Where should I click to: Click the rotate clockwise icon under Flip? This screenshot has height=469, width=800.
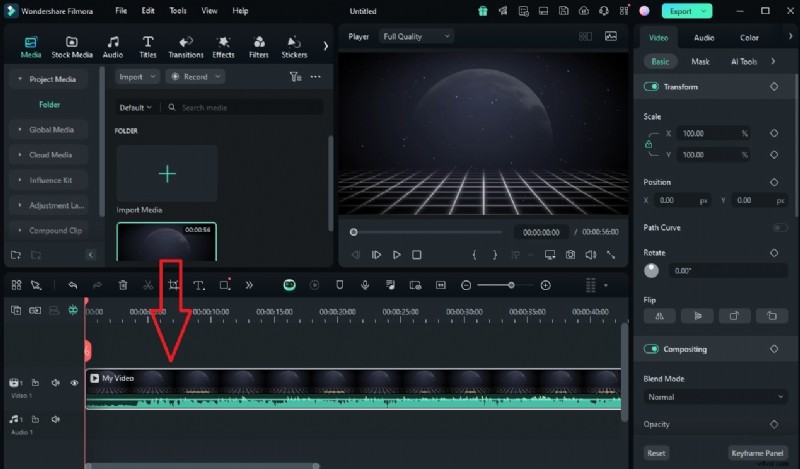pyautogui.click(x=734, y=316)
